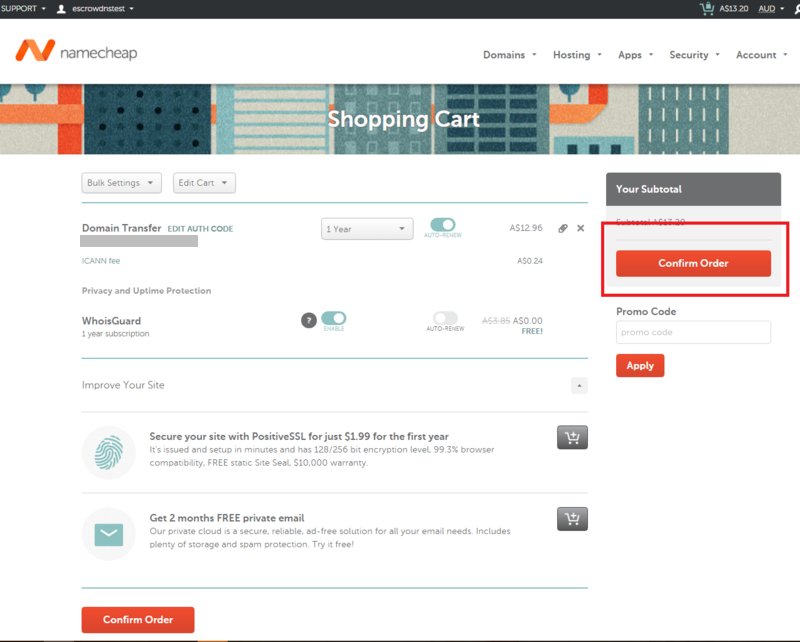800x642 pixels.
Task: Remove Domain Transfer with the X icon
Action: (581, 229)
